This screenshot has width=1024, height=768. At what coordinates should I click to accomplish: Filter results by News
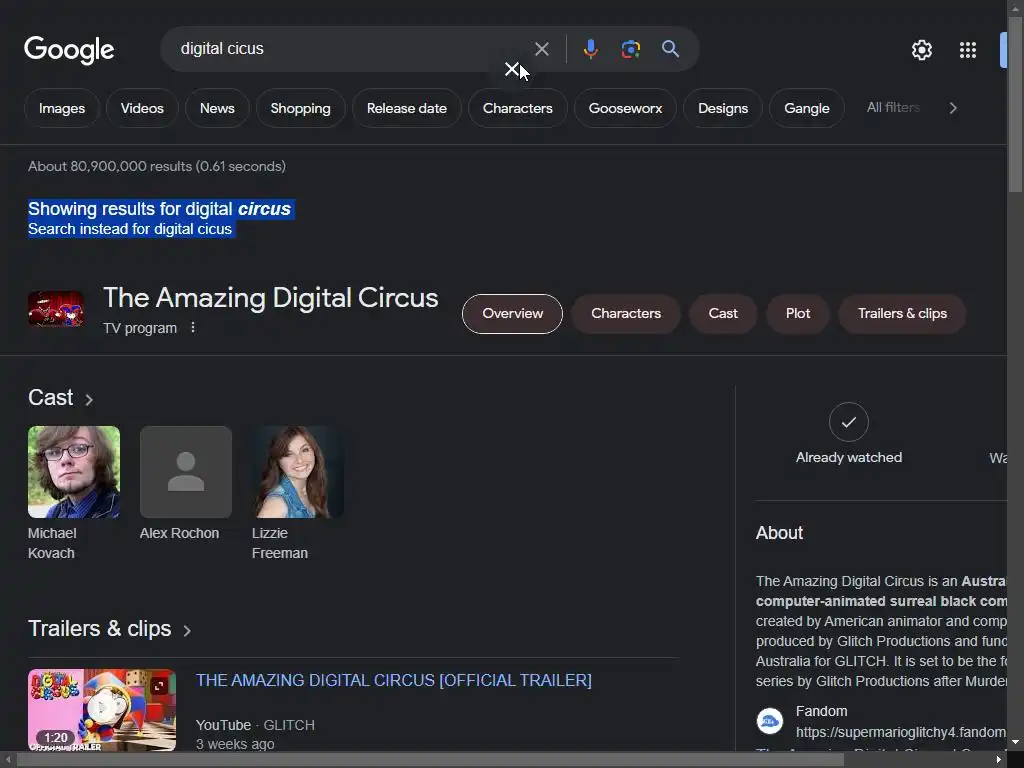(217, 108)
